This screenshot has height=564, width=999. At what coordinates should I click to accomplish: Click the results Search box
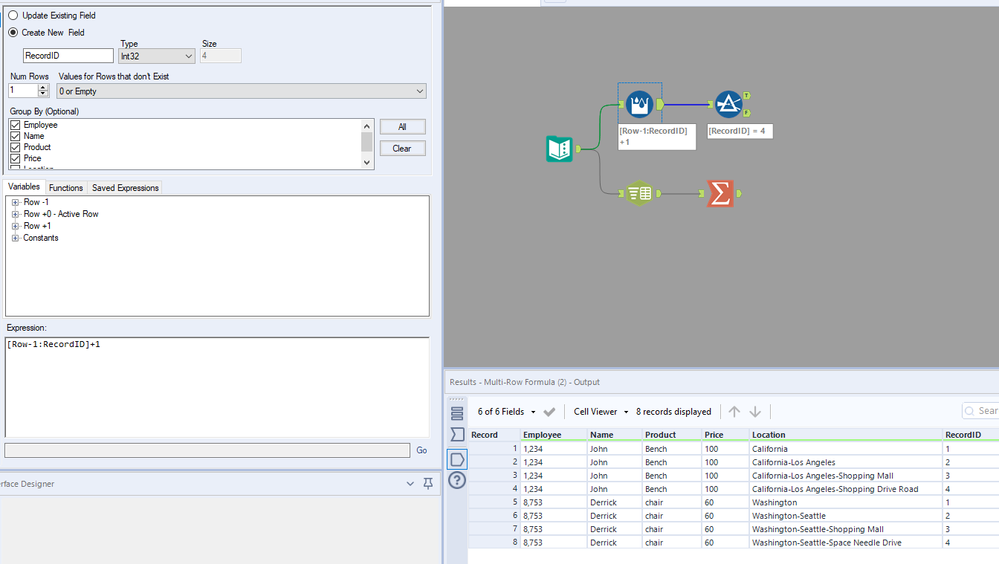click(980, 411)
